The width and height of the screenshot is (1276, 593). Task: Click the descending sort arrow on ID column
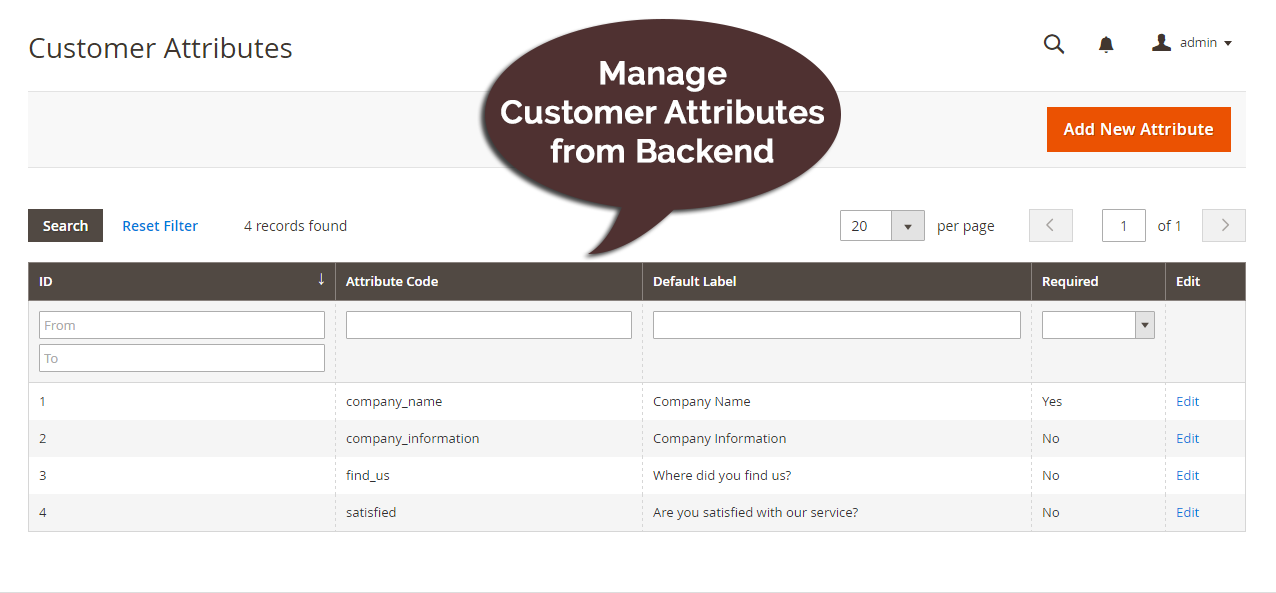pyautogui.click(x=320, y=279)
